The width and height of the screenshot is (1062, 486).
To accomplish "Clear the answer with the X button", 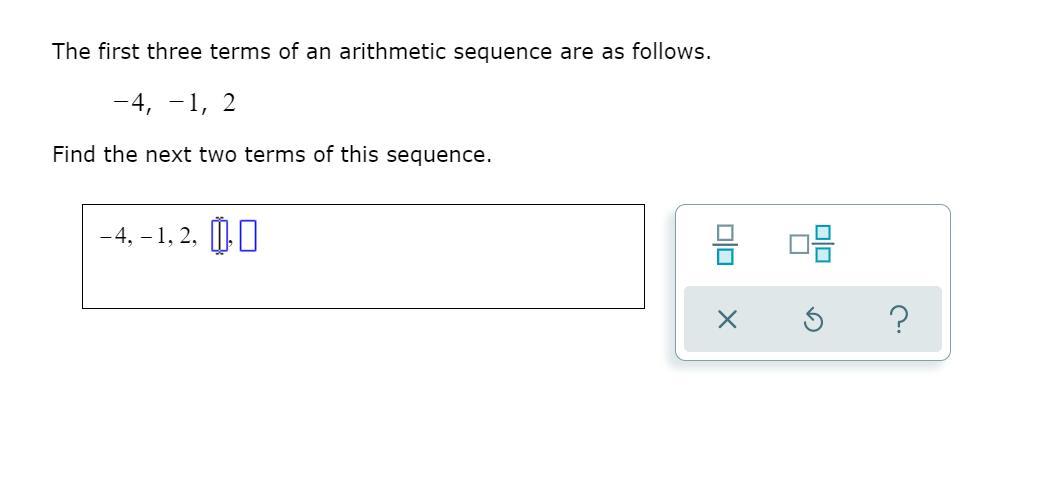I will (x=727, y=319).
